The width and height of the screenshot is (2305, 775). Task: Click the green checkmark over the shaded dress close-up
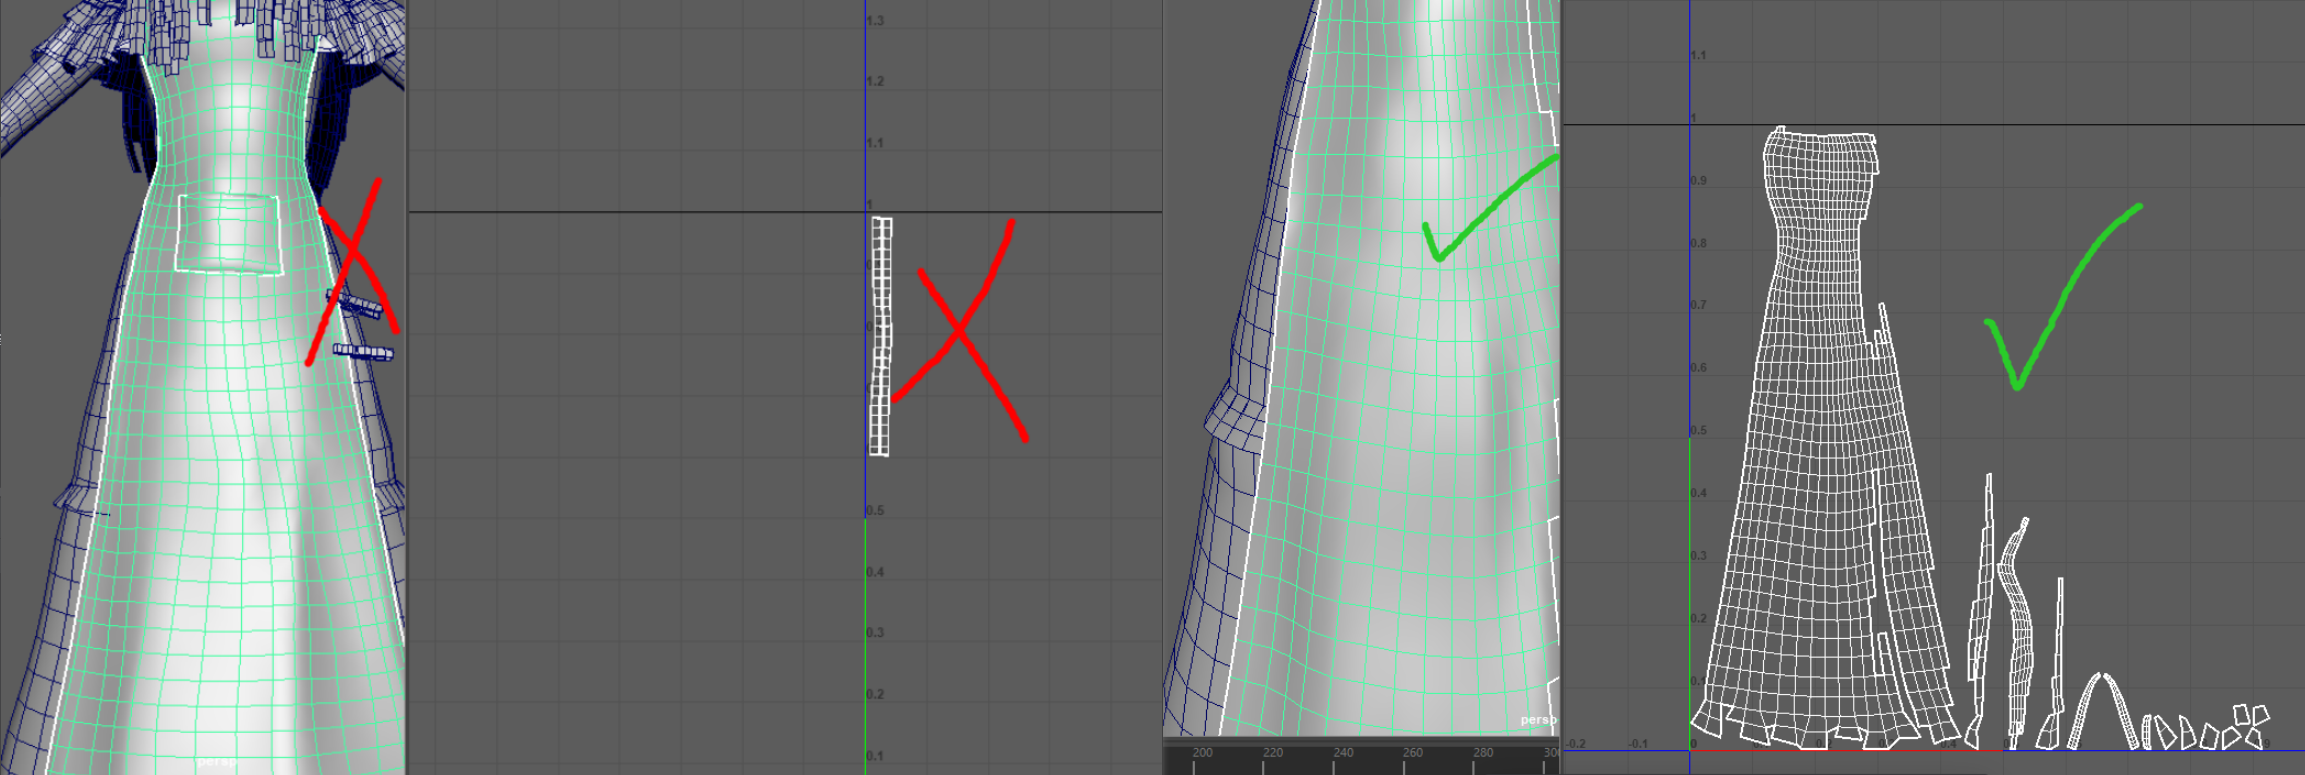pyautogui.click(x=1480, y=210)
